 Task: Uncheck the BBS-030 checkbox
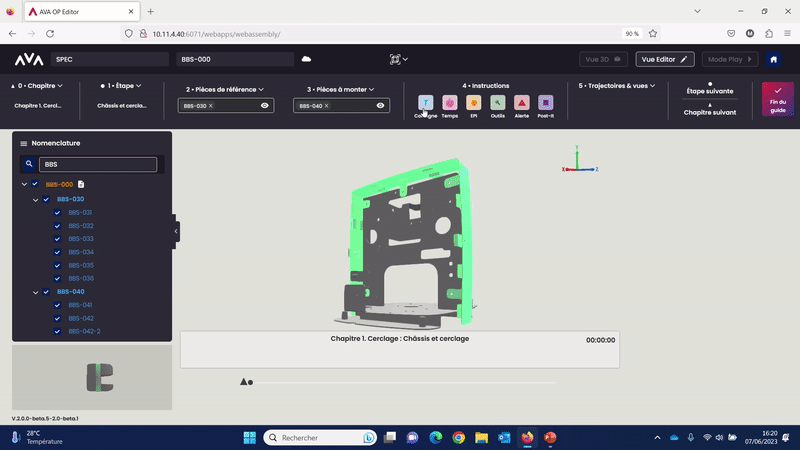(x=46, y=199)
